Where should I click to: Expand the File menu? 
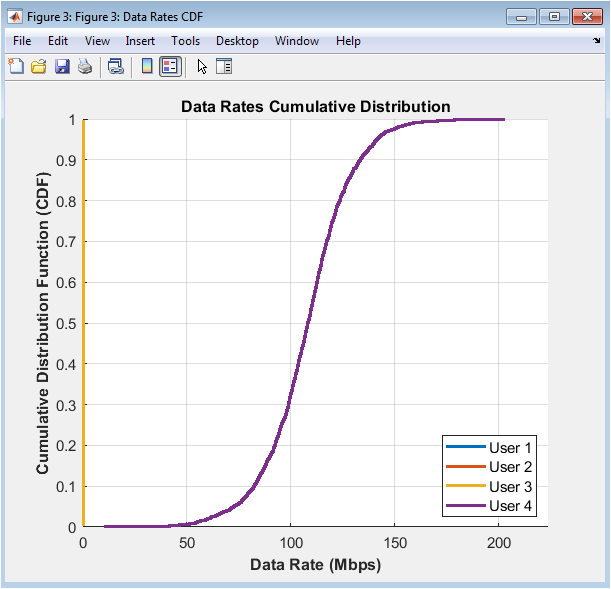23,41
